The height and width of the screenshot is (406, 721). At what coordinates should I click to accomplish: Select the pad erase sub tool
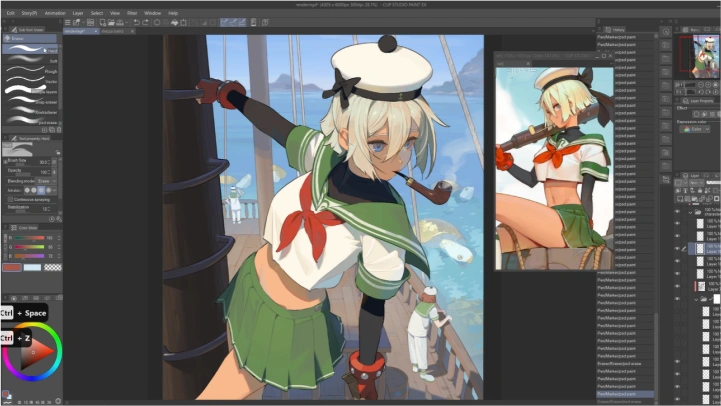pyautogui.click(x=30, y=121)
